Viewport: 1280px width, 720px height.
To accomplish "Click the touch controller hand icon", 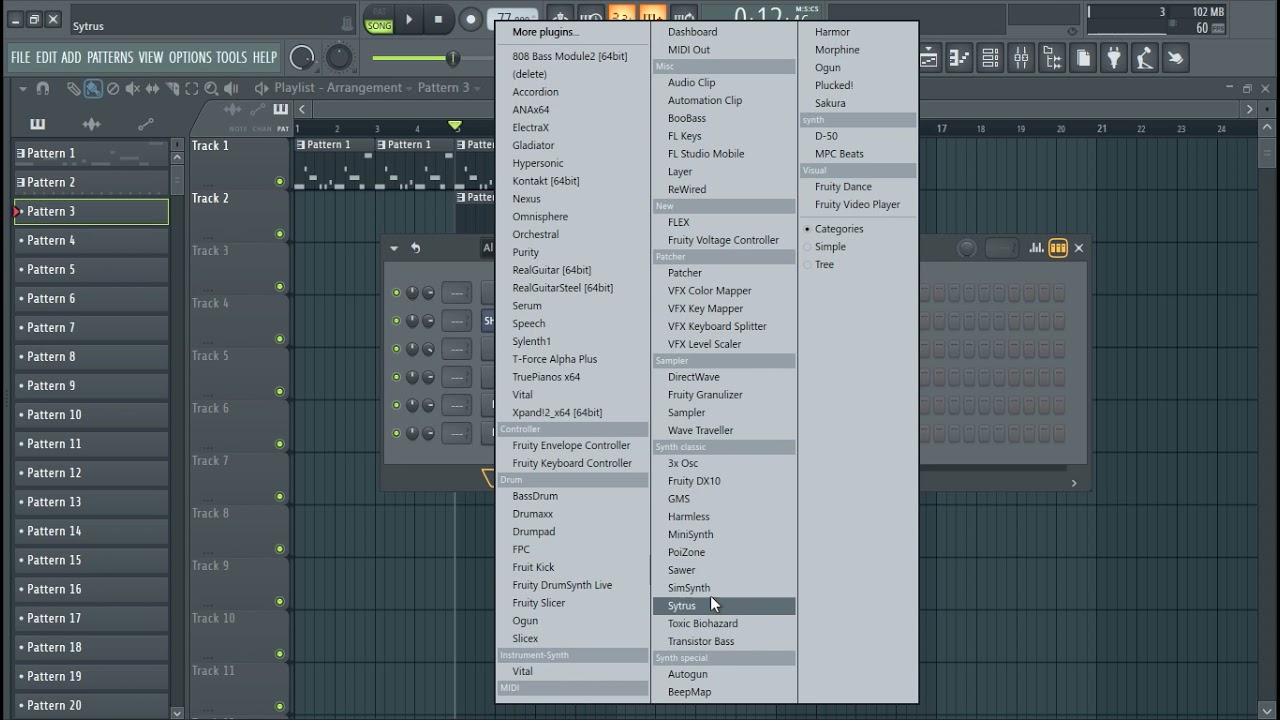I will pyautogui.click(x=1176, y=58).
